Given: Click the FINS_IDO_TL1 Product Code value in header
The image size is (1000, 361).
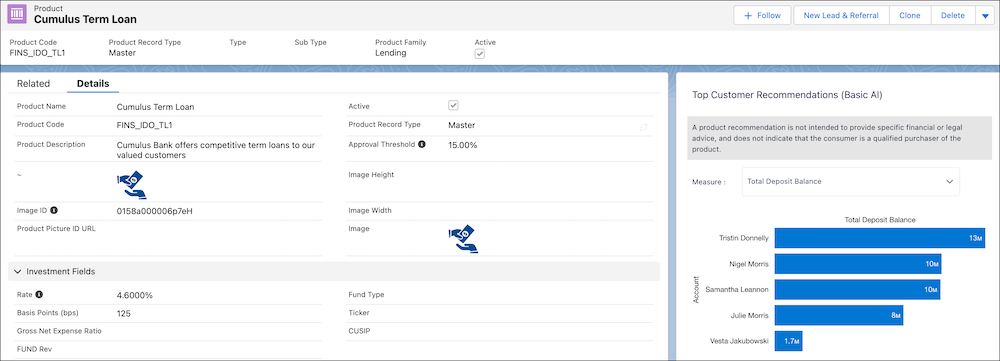Looking at the screenshot, I should [37, 53].
